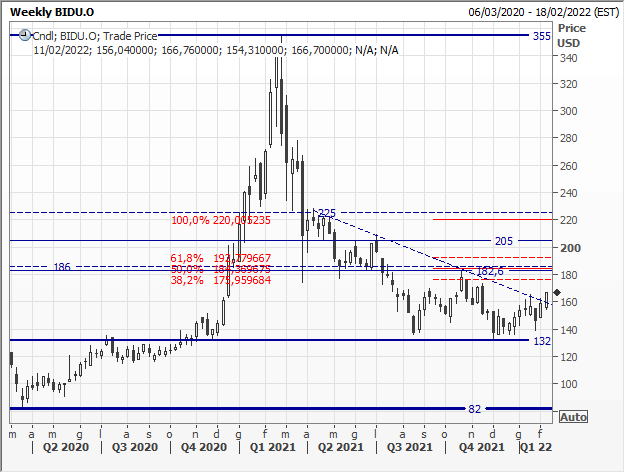This screenshot has height=473, width=625.
Task: Click the red 182,6 level label
Action: point(487,271)
